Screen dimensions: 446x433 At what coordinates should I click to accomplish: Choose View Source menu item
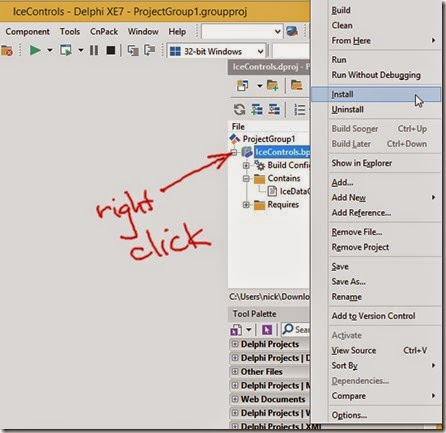point(376,350)
